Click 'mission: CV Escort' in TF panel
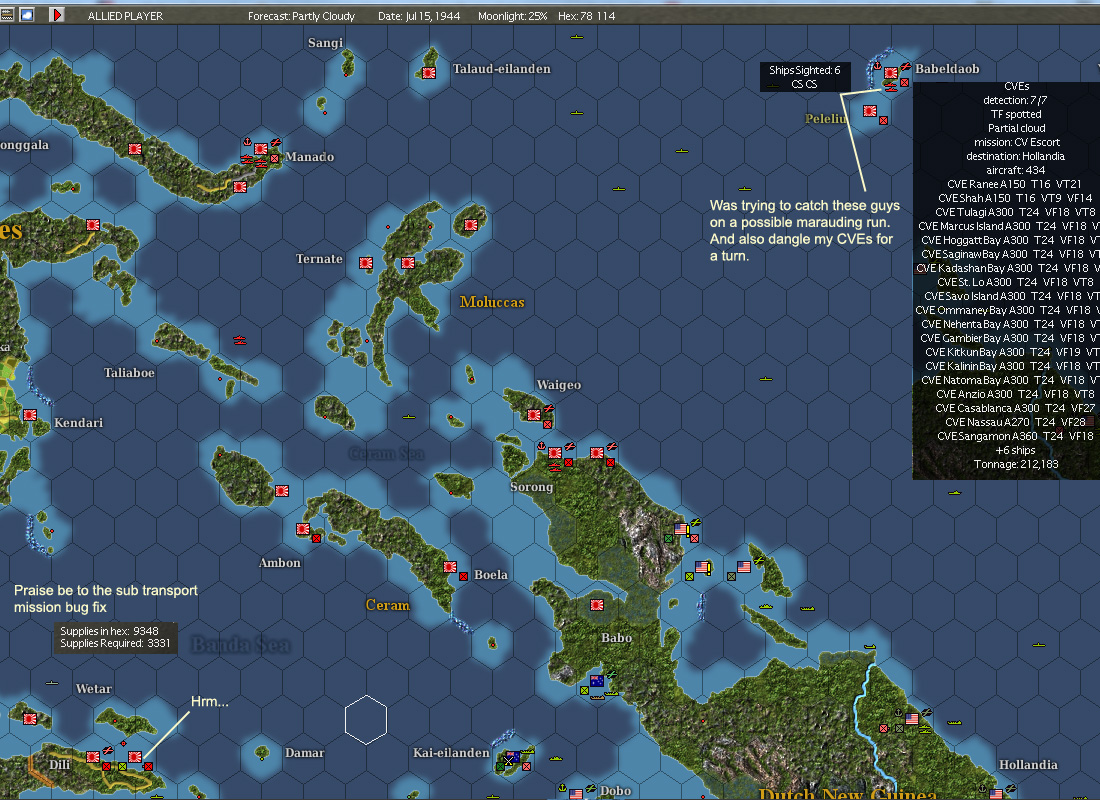1100x800 pixels. coord(1017,142)
